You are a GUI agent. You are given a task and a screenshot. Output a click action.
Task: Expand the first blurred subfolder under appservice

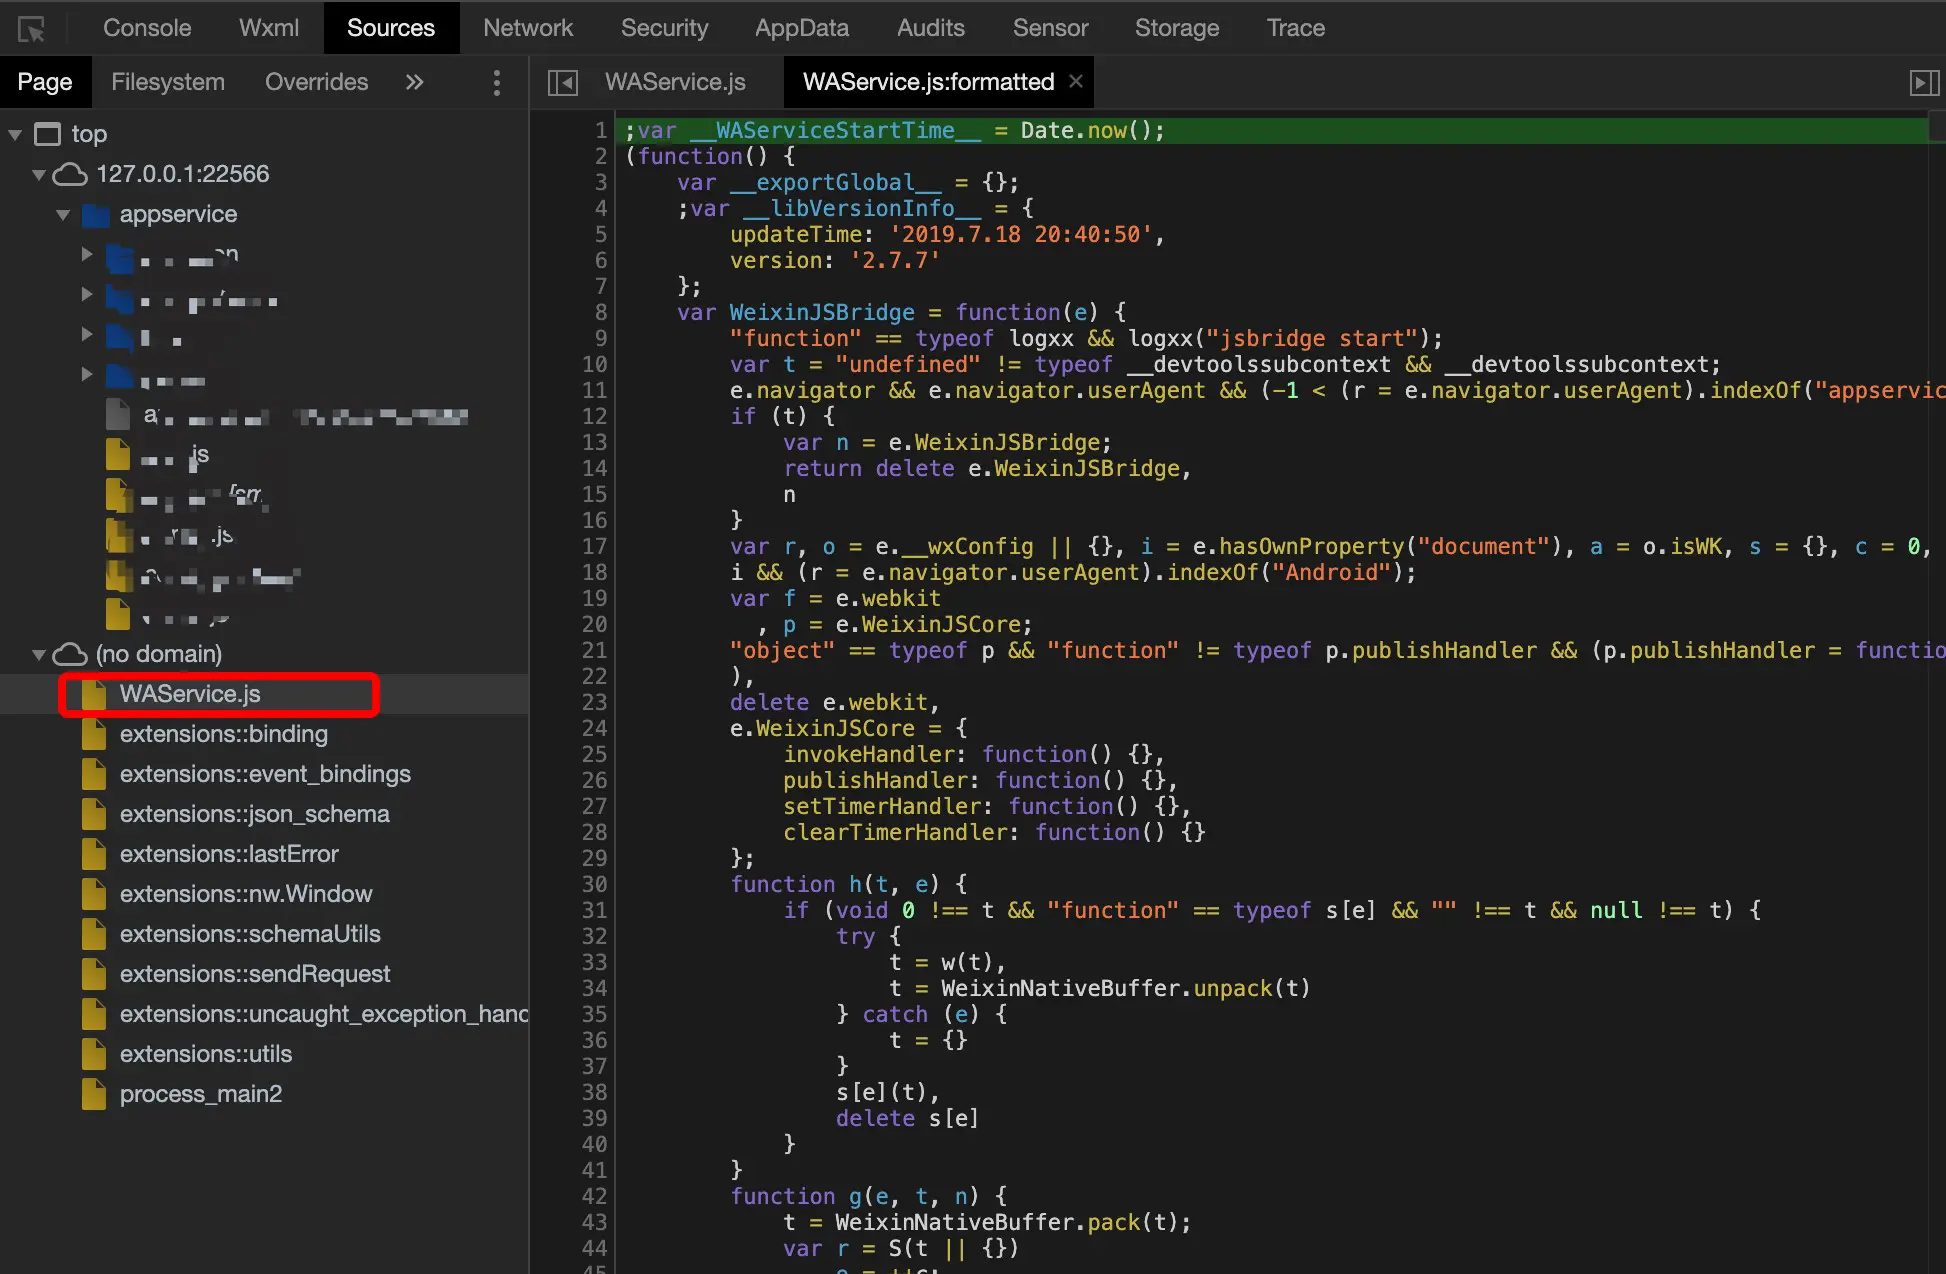point(87,255)
